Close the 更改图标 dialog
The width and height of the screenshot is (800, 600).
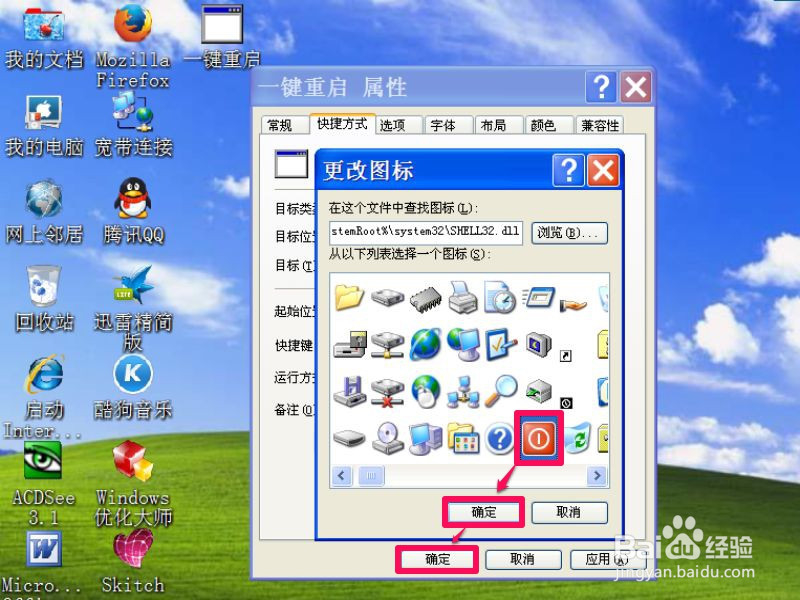603,170
